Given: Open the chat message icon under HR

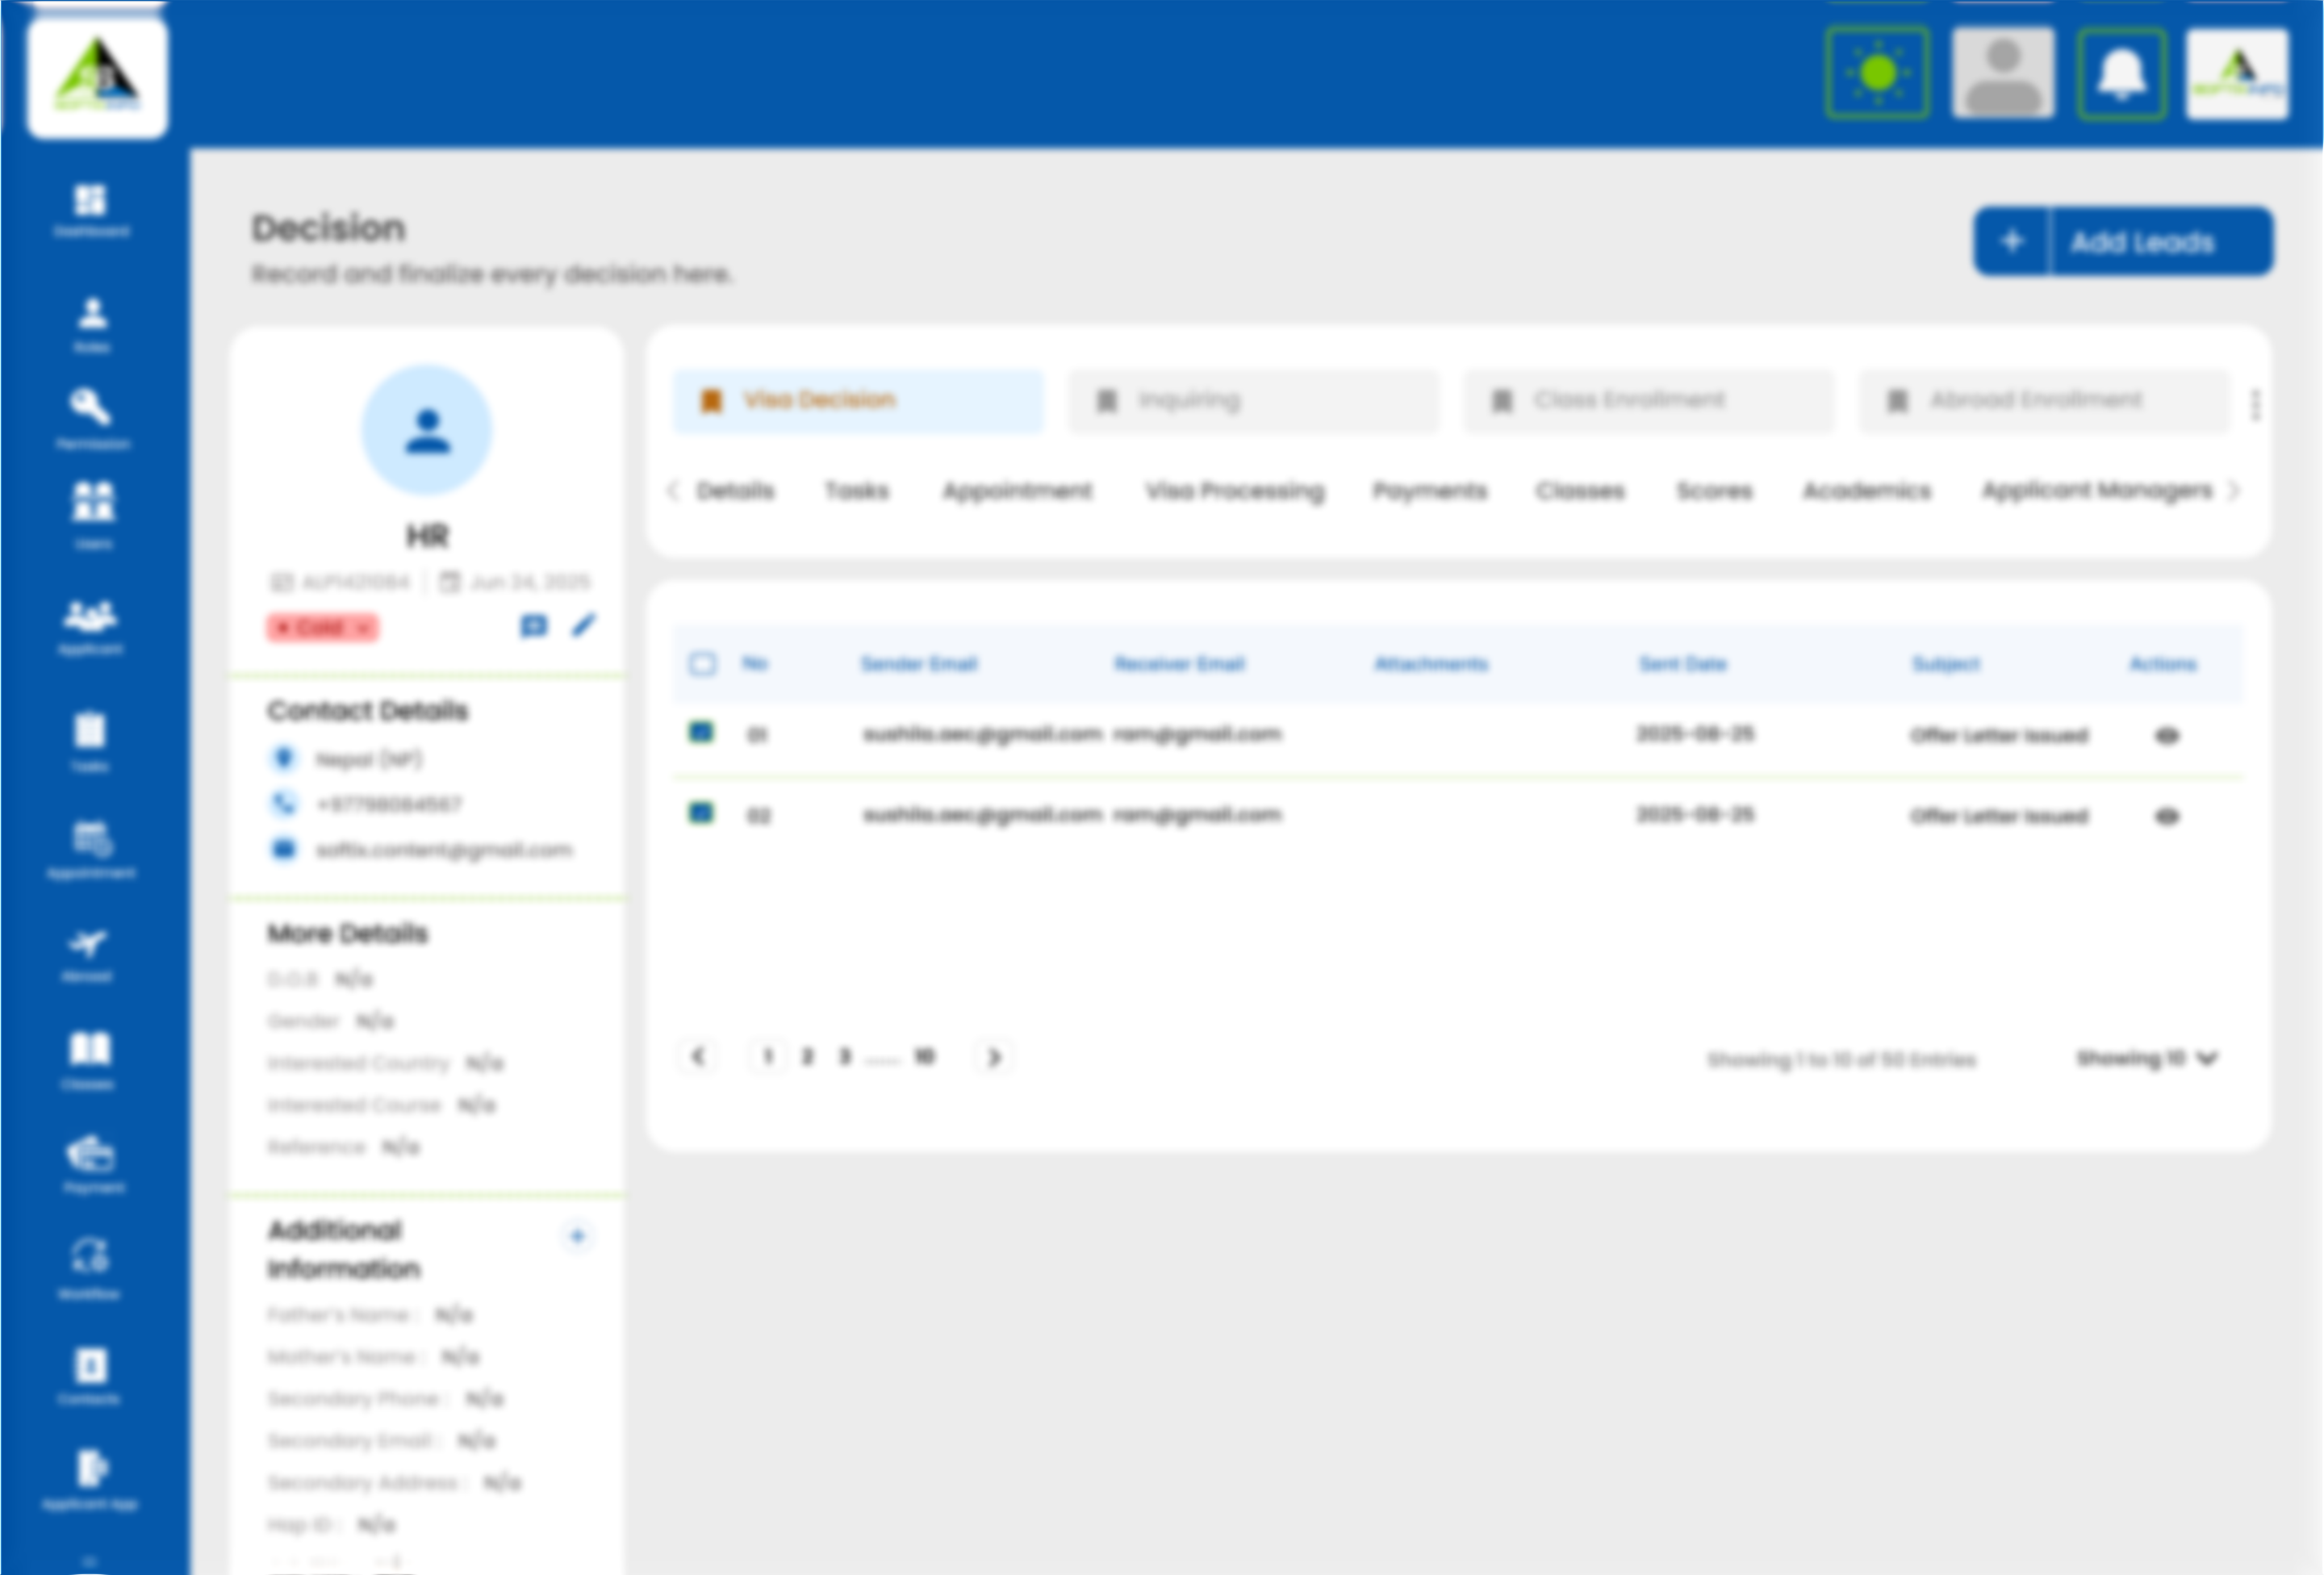Looking at the screenshot, I should (534, 626).
